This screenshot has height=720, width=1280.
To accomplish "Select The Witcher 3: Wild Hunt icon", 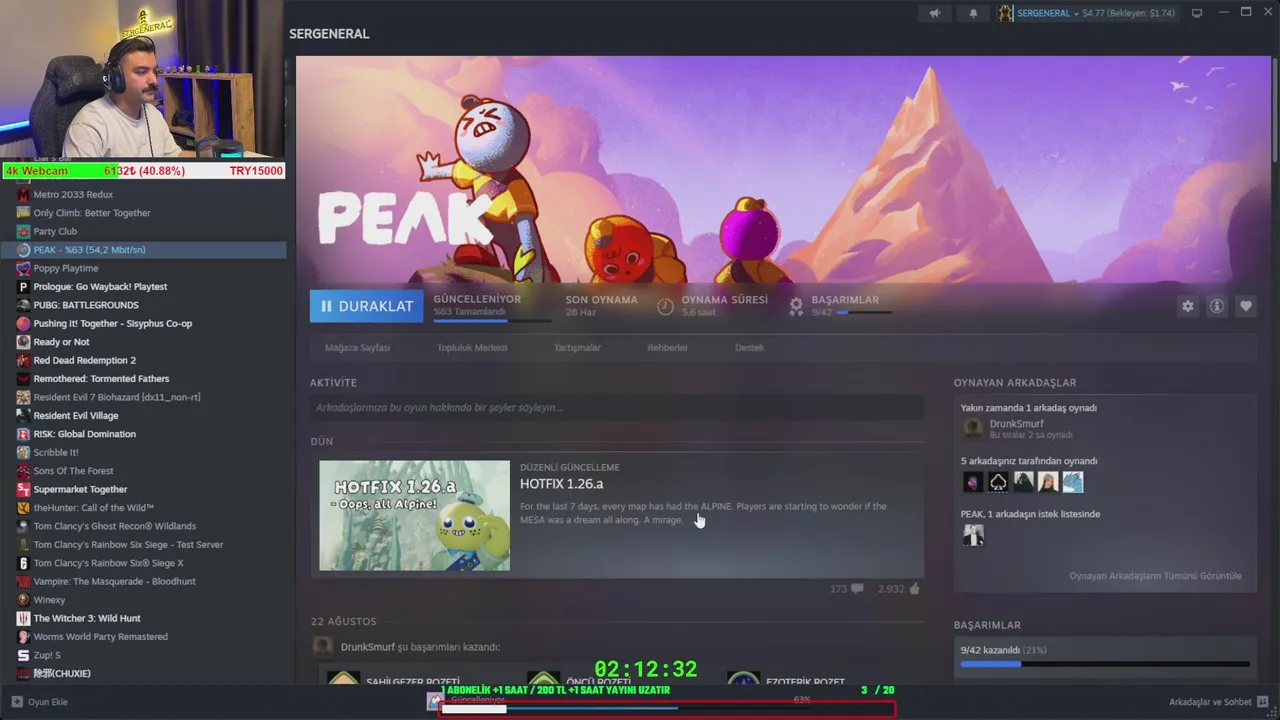I will (x=23, y=618).
